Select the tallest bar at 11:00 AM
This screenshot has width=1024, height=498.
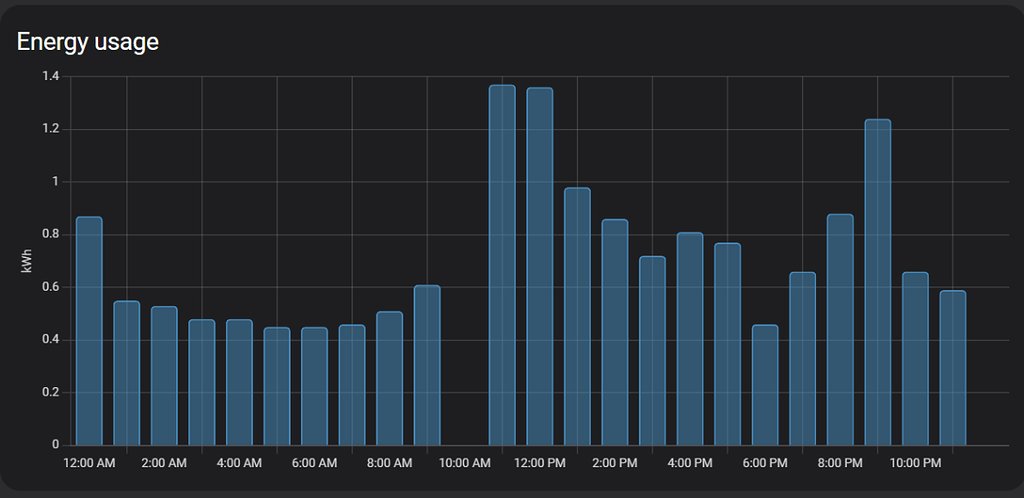(502, 265)
